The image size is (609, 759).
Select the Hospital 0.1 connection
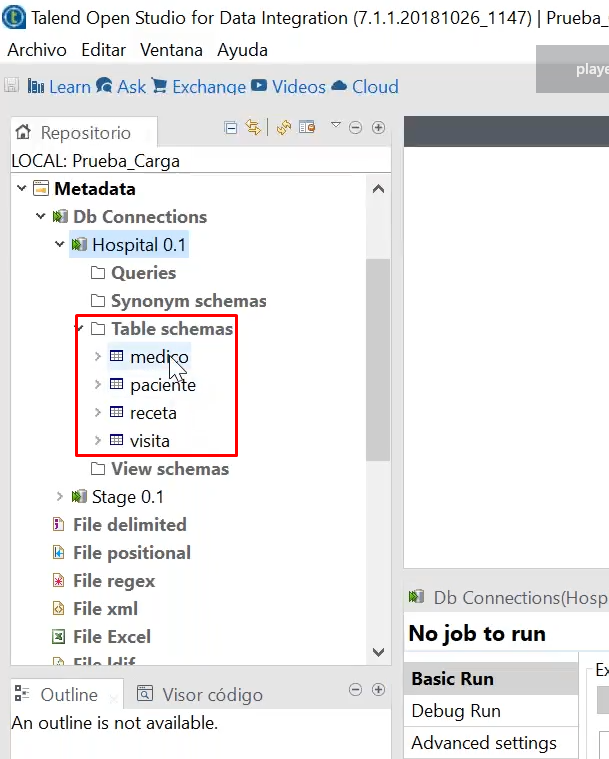[138, 244]
